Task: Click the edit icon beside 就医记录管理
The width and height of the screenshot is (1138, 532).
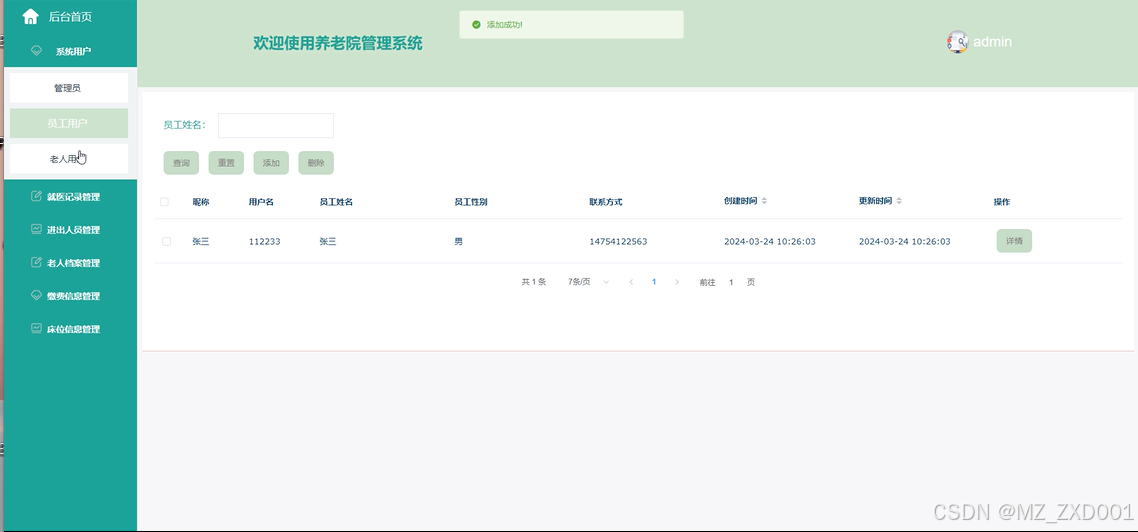Action: pos(36,196)
